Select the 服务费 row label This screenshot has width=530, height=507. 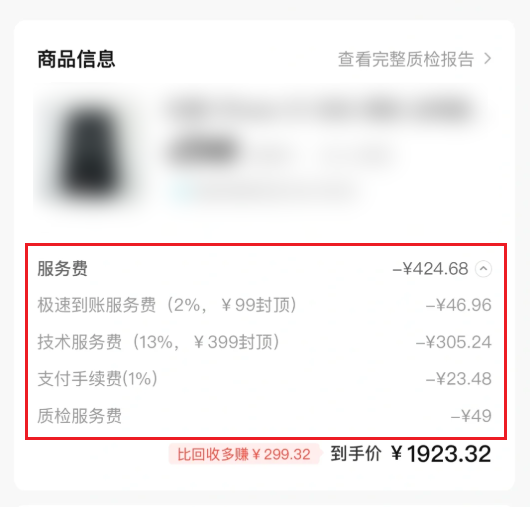point(63,269)
